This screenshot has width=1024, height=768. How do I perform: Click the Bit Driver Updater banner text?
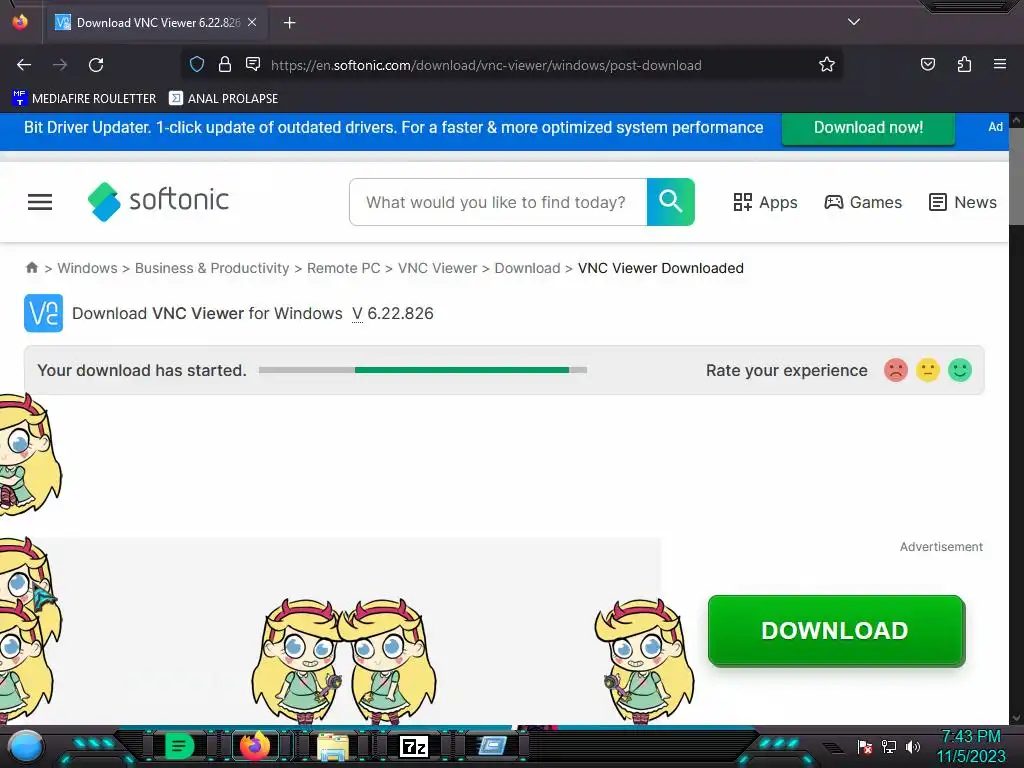(393, 127)
